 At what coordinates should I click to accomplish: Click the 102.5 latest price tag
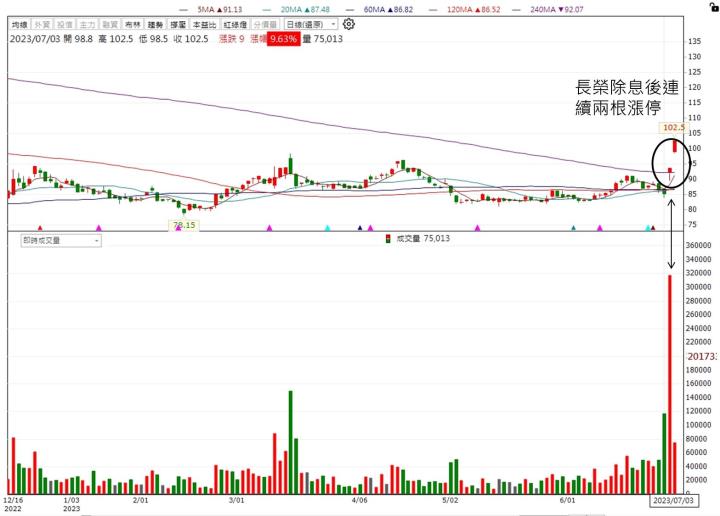pos(672,128)
